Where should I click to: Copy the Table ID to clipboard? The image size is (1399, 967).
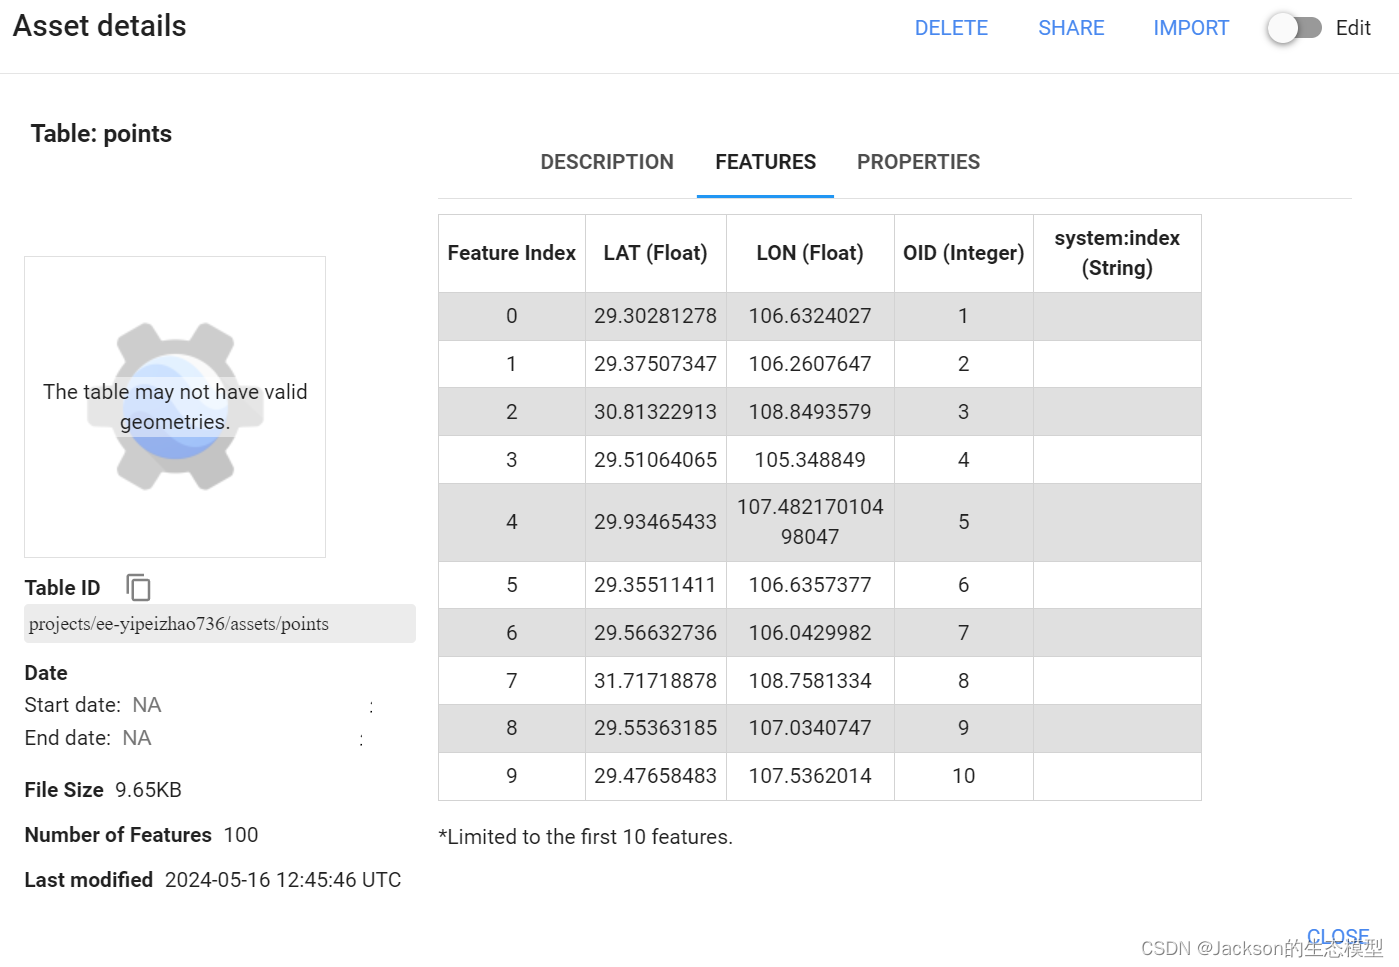tap(139, 587)
